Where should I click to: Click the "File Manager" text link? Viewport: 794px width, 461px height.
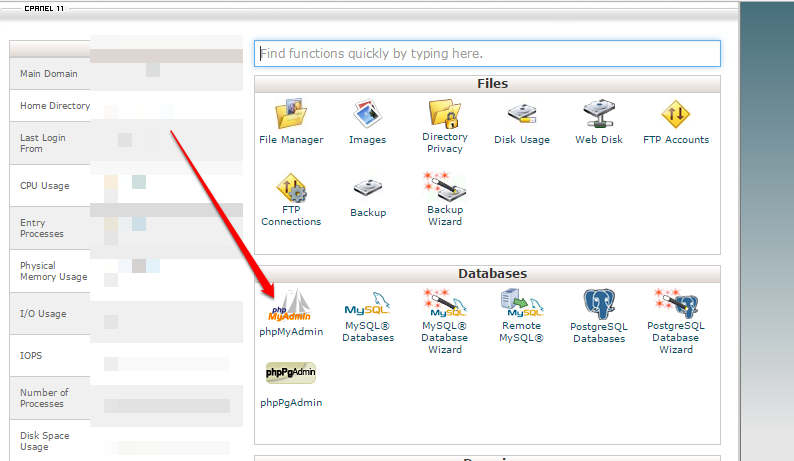click(x=291, y=140)
